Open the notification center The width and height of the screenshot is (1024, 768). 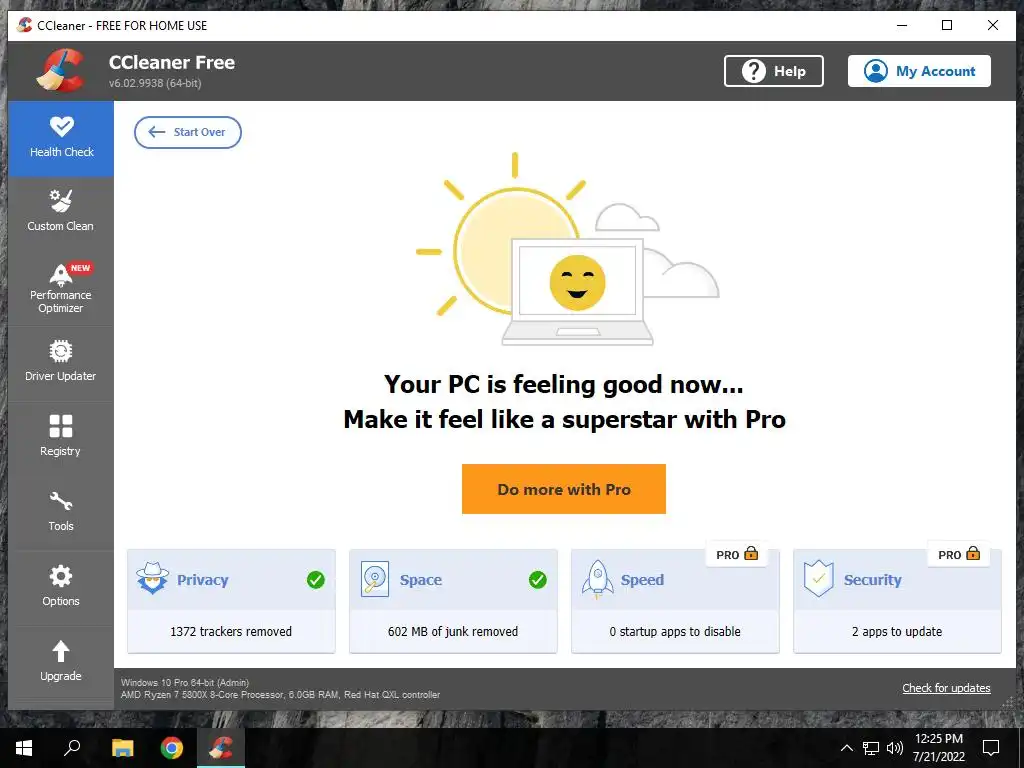click(991, 748)
